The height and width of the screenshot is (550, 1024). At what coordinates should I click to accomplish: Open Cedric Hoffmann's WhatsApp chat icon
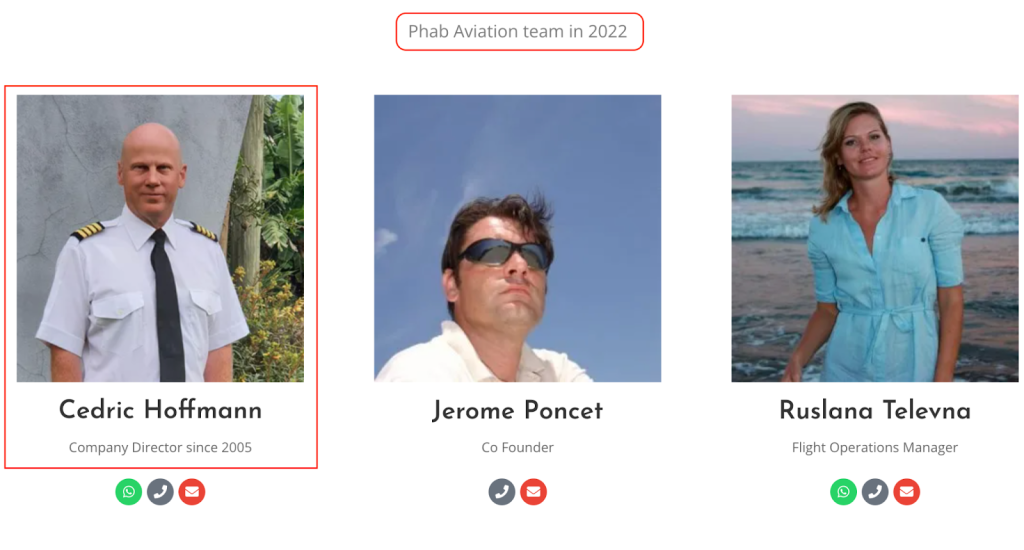click(129, 492)
